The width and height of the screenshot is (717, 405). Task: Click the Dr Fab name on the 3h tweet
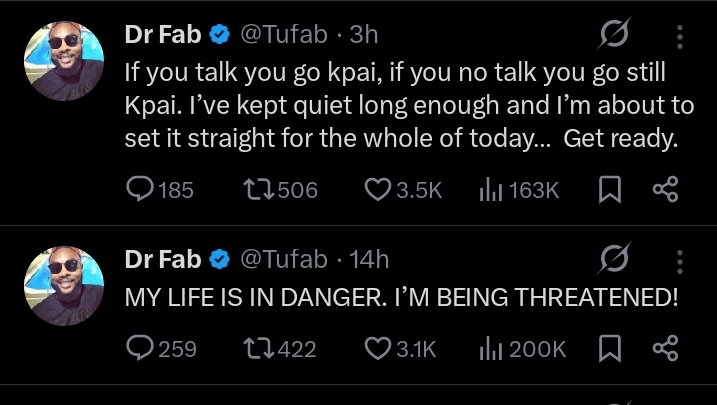point(162,35)
